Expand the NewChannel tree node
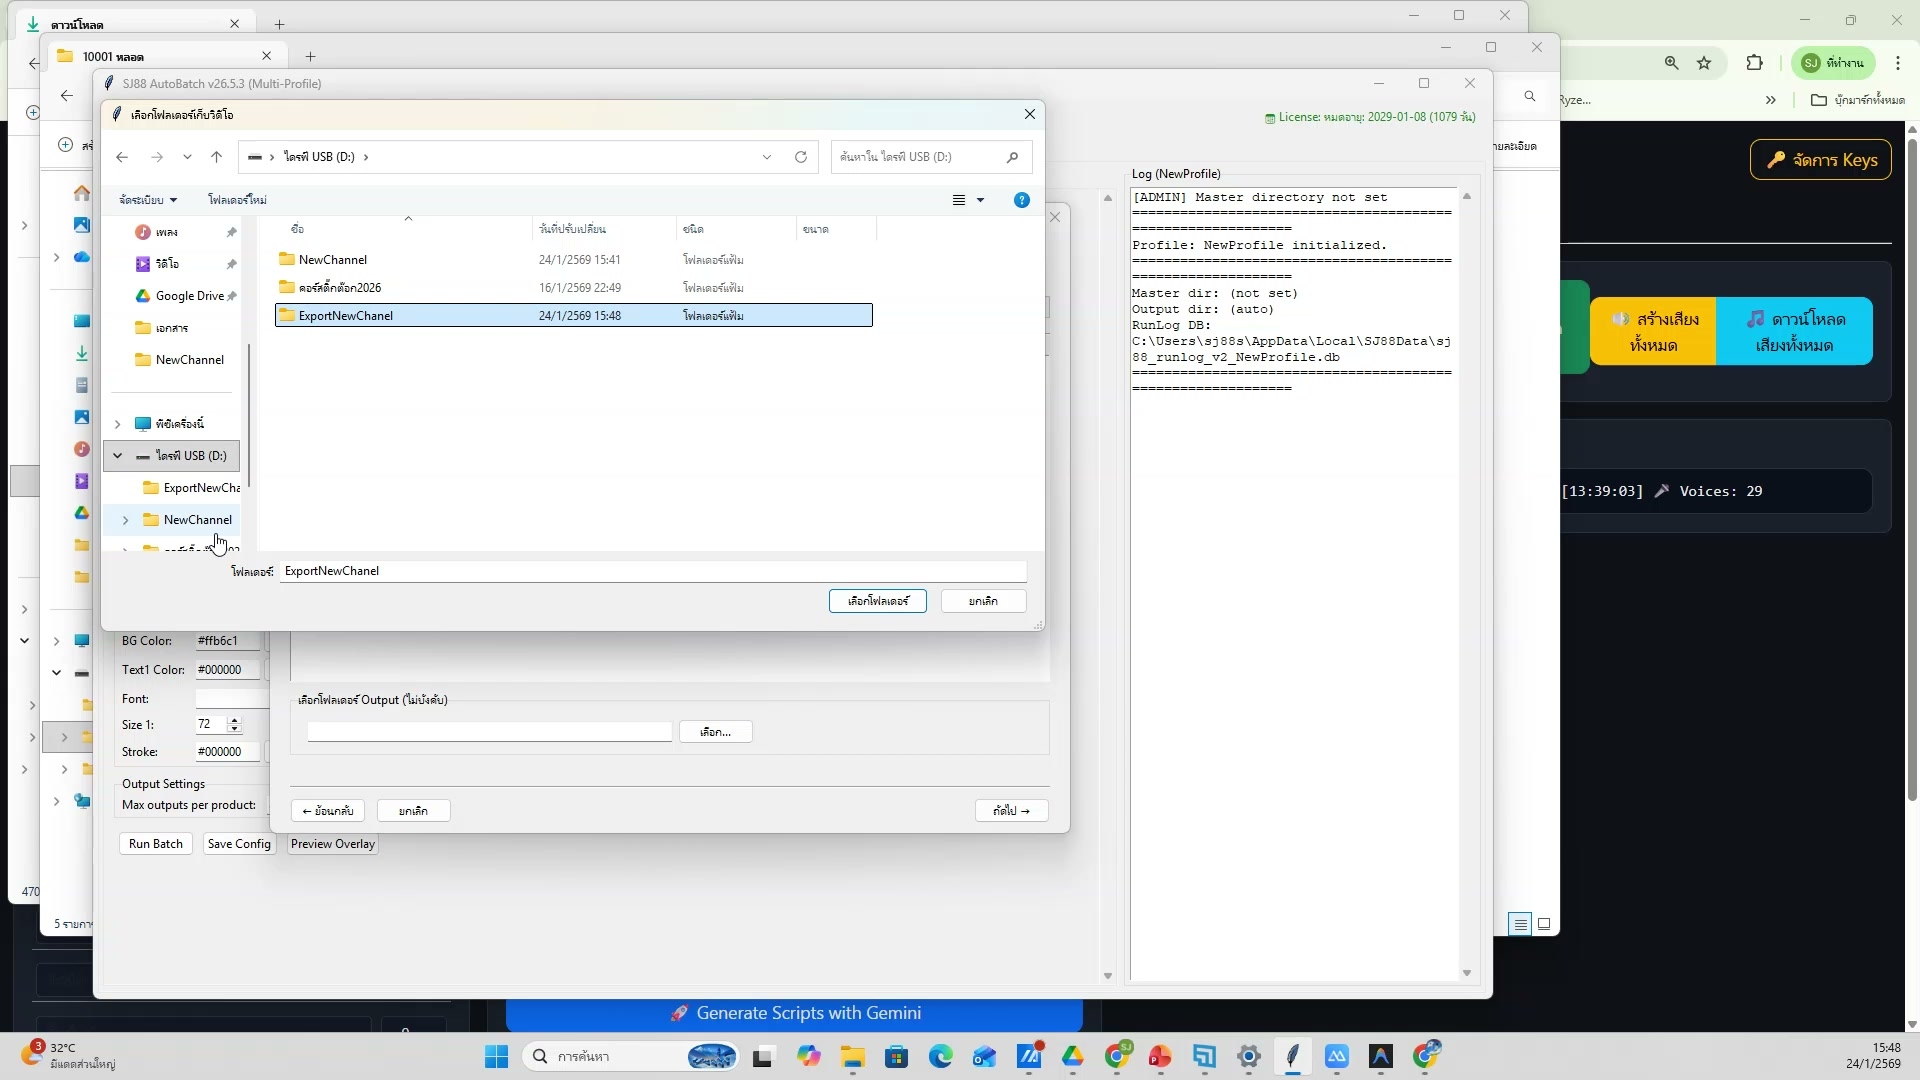Image resolution: width=1920 pixels, height=1080 pixels. [x=125, y=519]
